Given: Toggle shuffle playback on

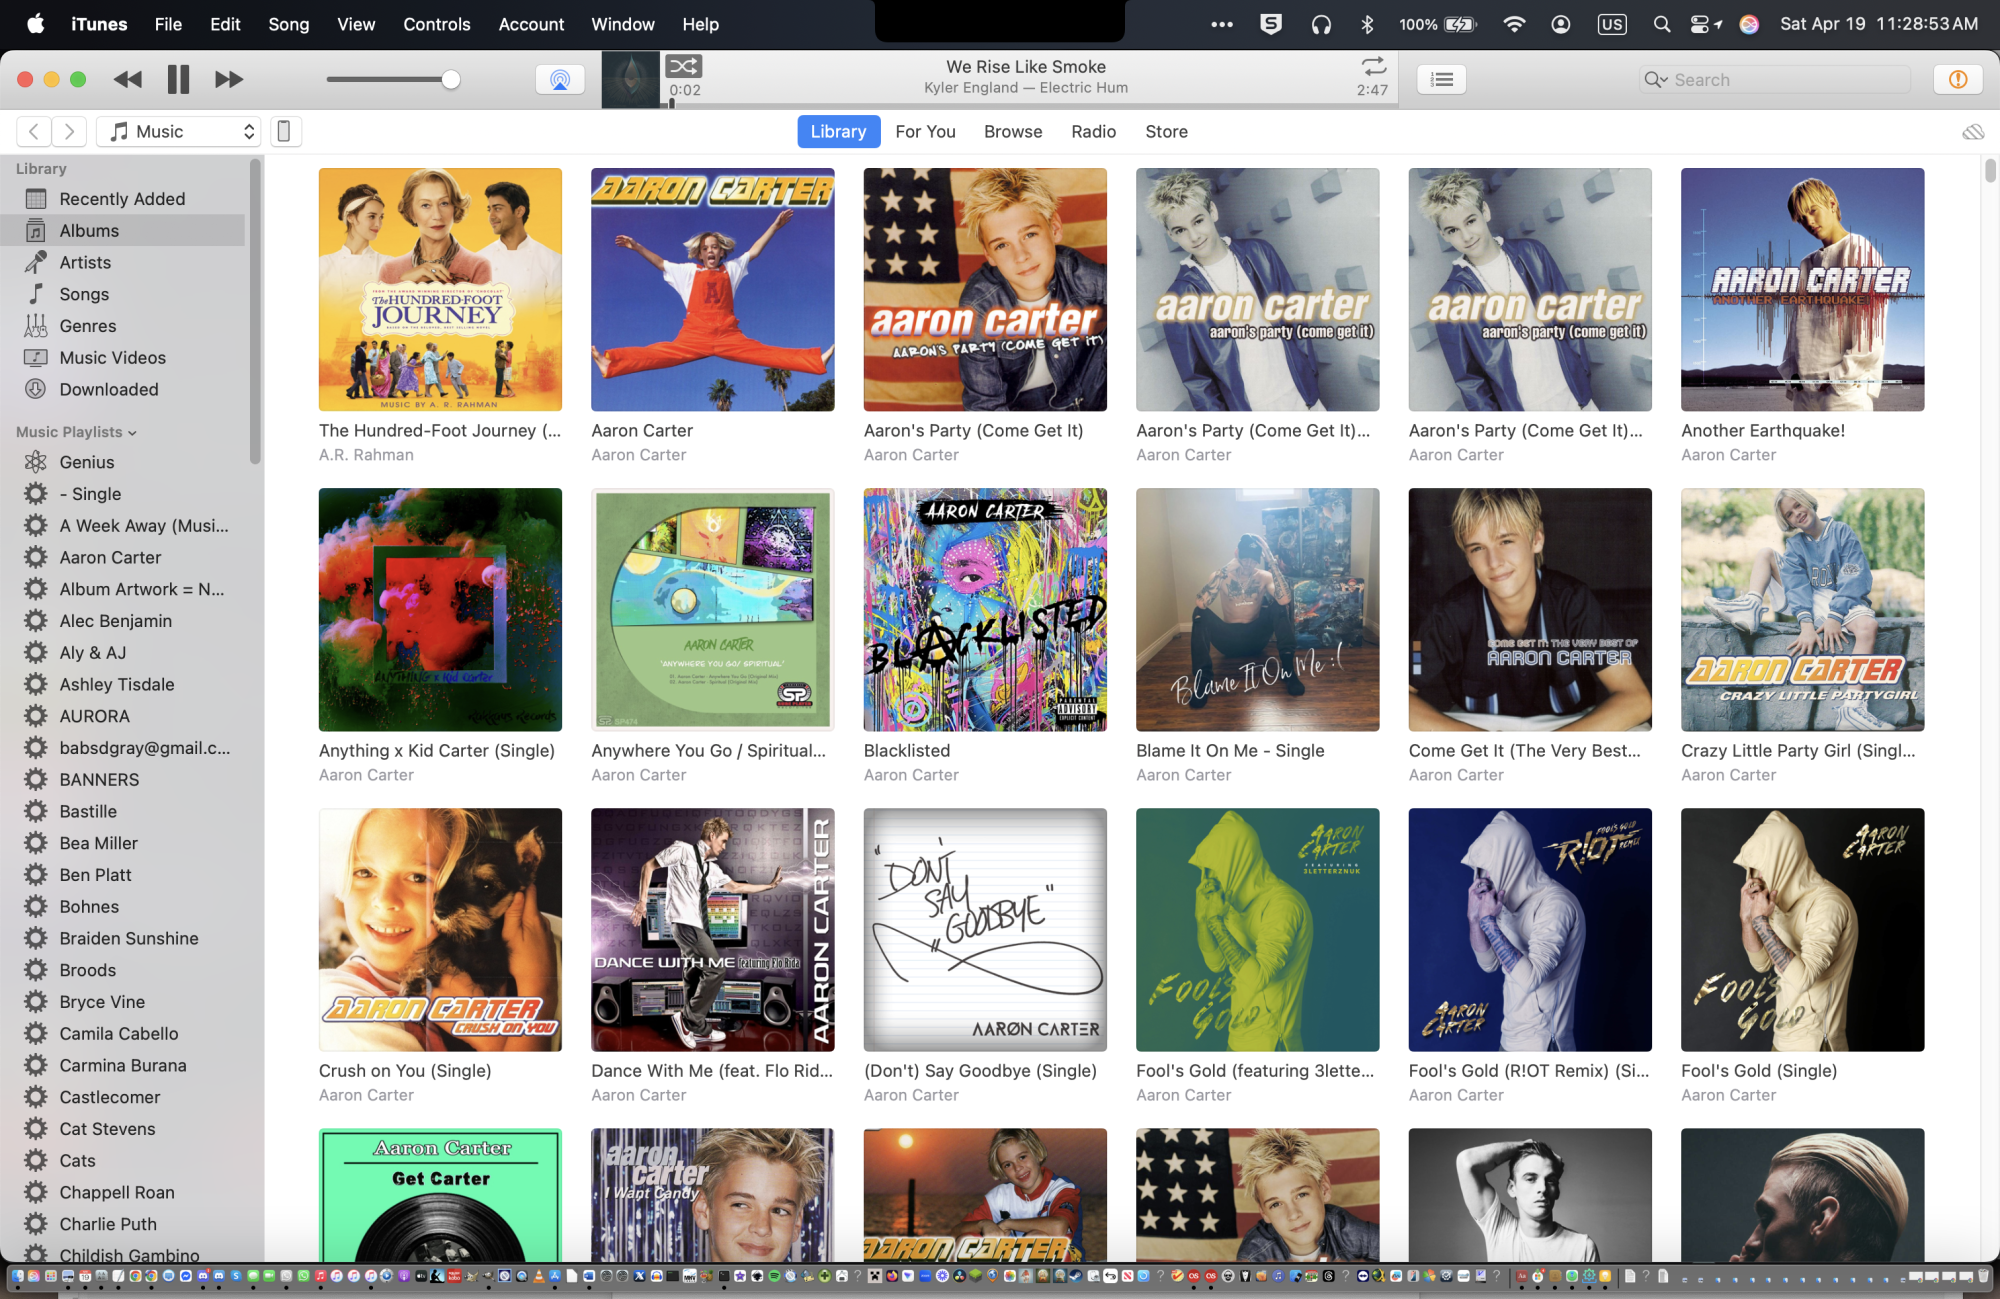Looking at the screenshot, I should [x=684, y=66].
